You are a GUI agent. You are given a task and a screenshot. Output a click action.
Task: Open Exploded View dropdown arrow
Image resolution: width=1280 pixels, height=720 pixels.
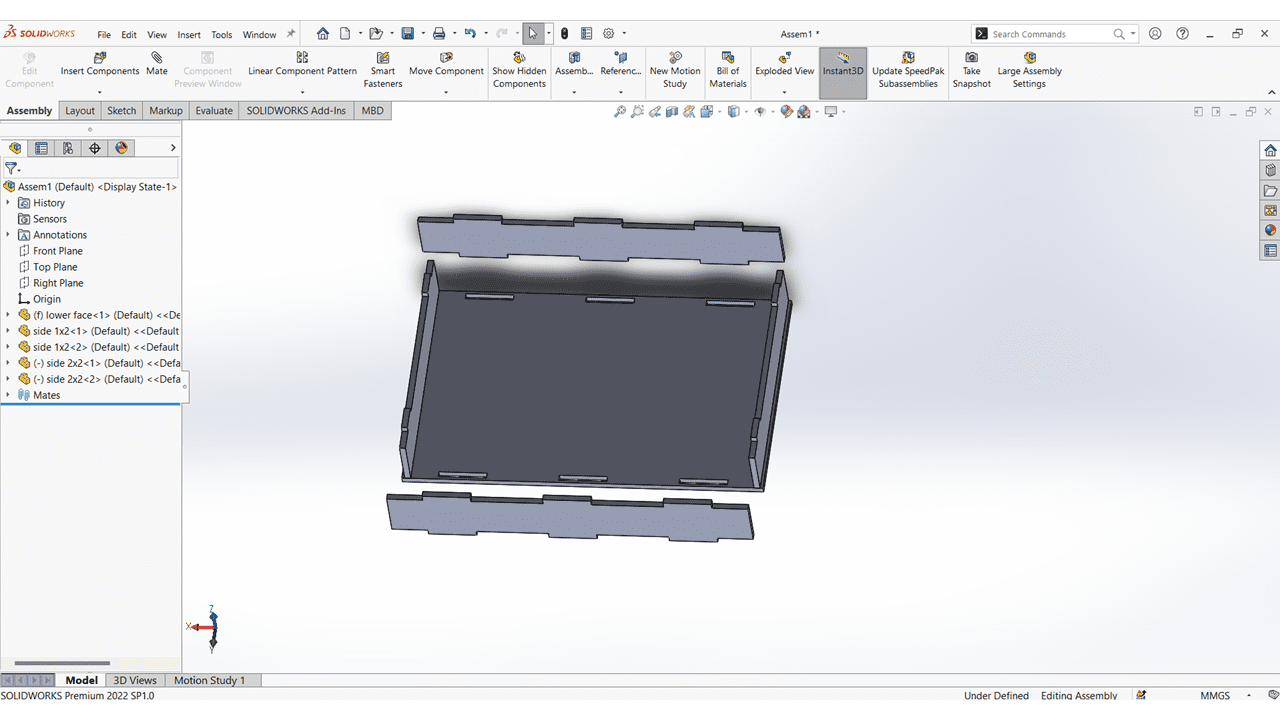coord(785,92)
